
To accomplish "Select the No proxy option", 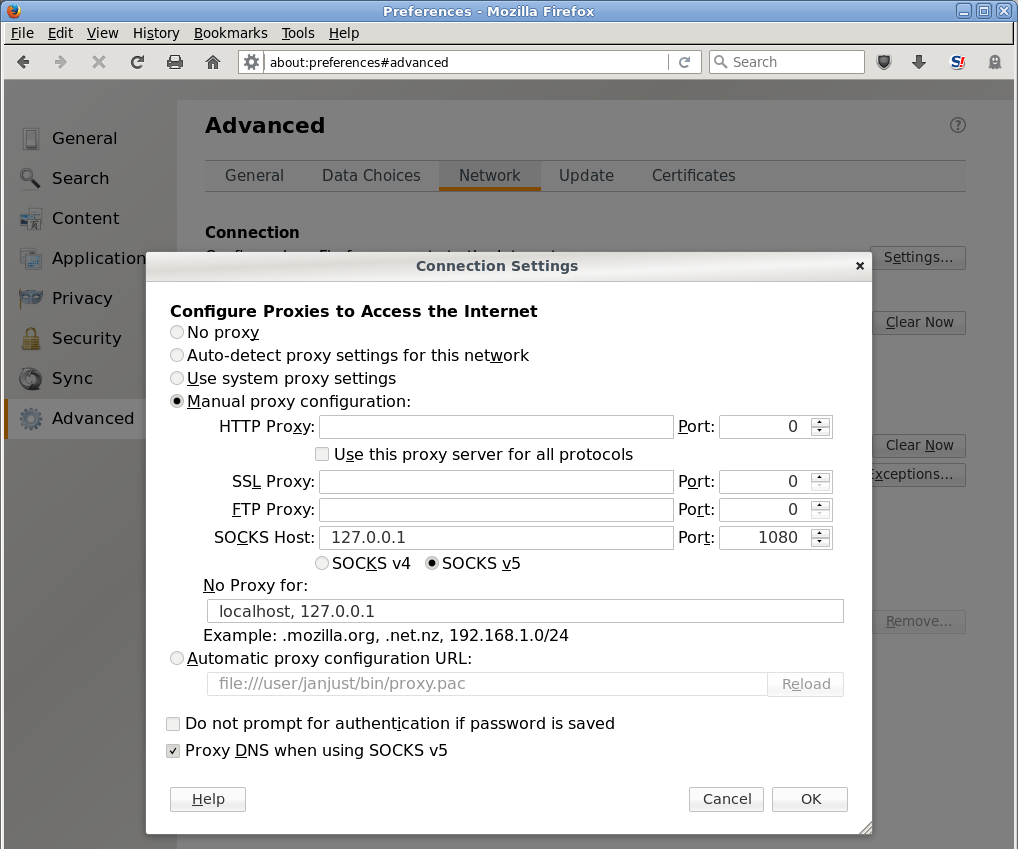I will point(177,332).
